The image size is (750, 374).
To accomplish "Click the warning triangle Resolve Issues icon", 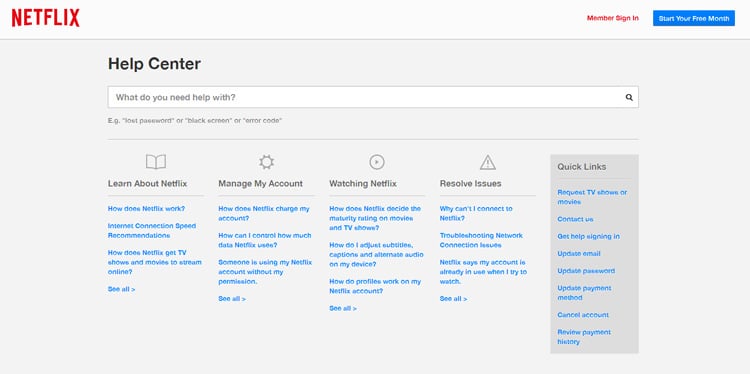I will (487, 162).
